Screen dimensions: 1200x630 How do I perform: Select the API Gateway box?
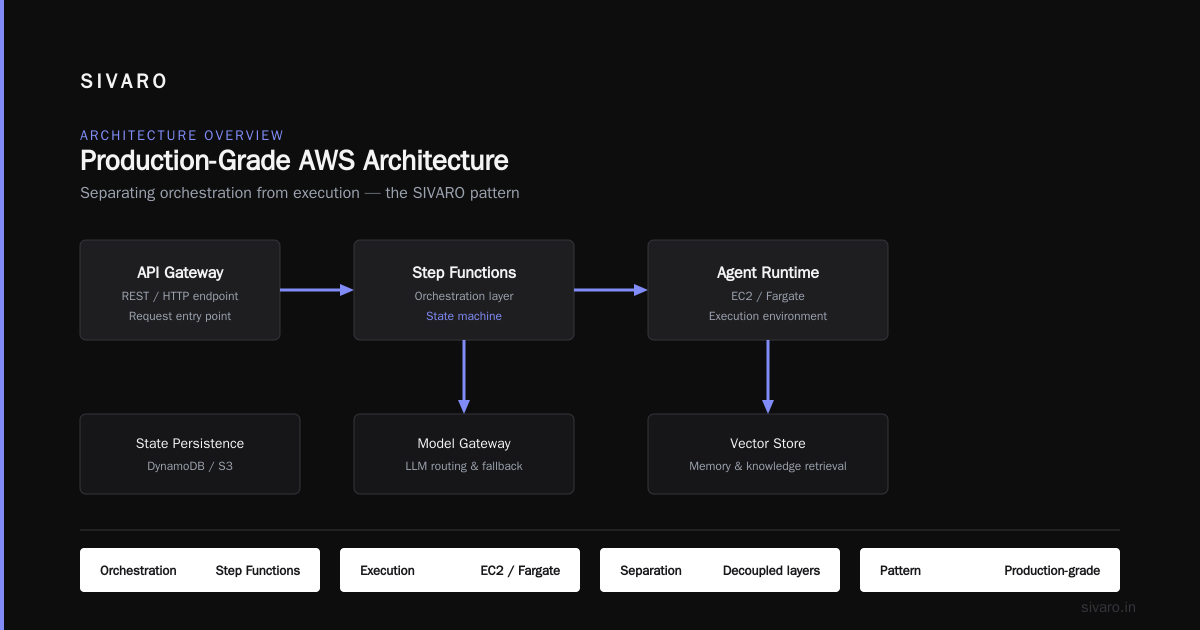pos(180,290)
